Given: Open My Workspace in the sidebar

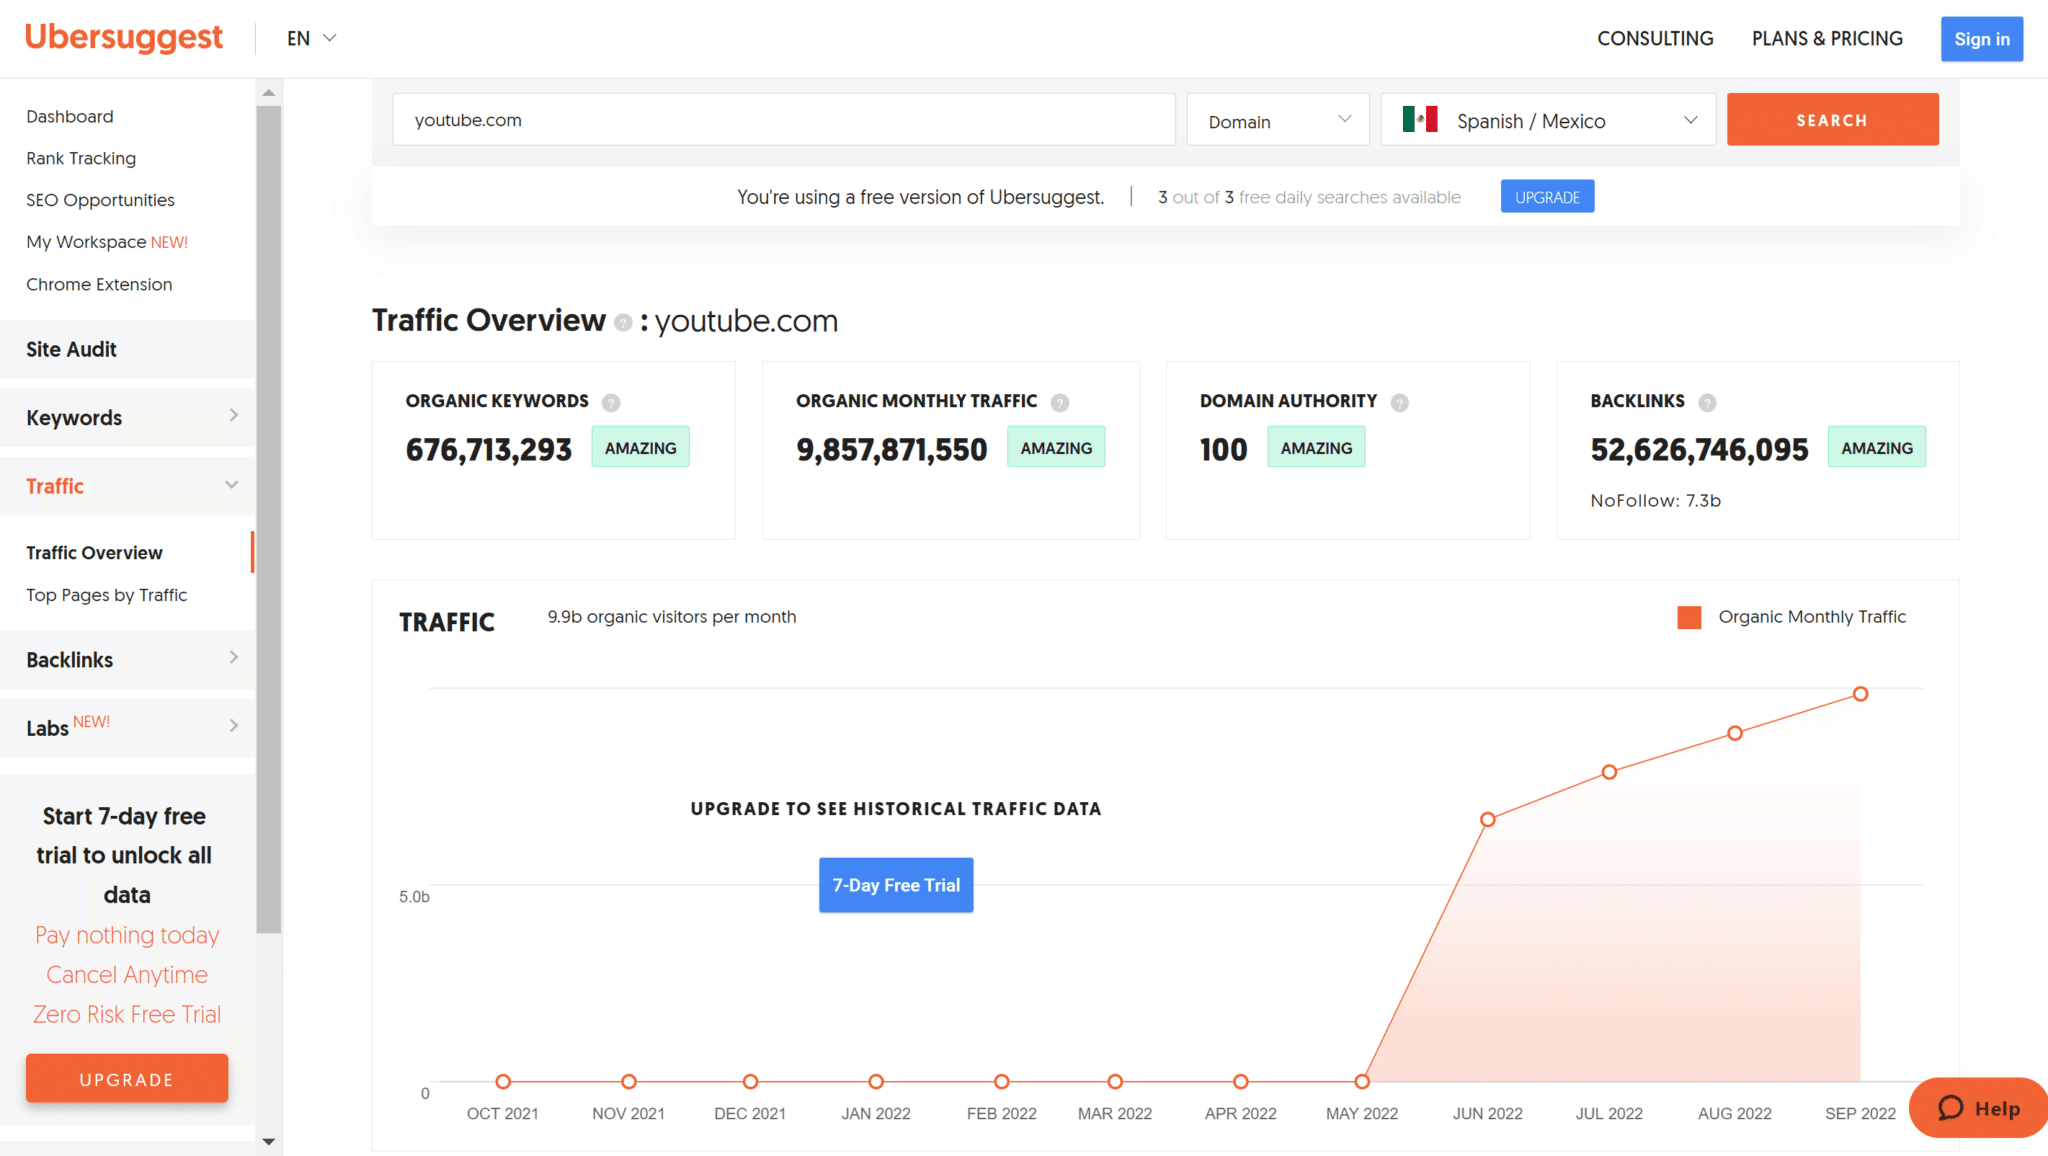Looking at the screenshot, I should pos(107,242).
